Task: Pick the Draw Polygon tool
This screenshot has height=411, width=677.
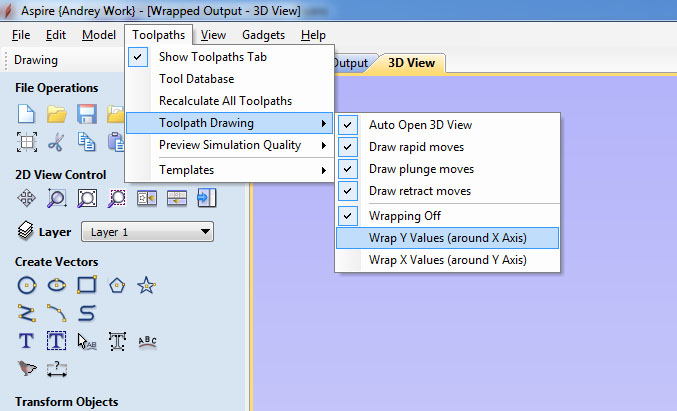Action: point(117,285)
